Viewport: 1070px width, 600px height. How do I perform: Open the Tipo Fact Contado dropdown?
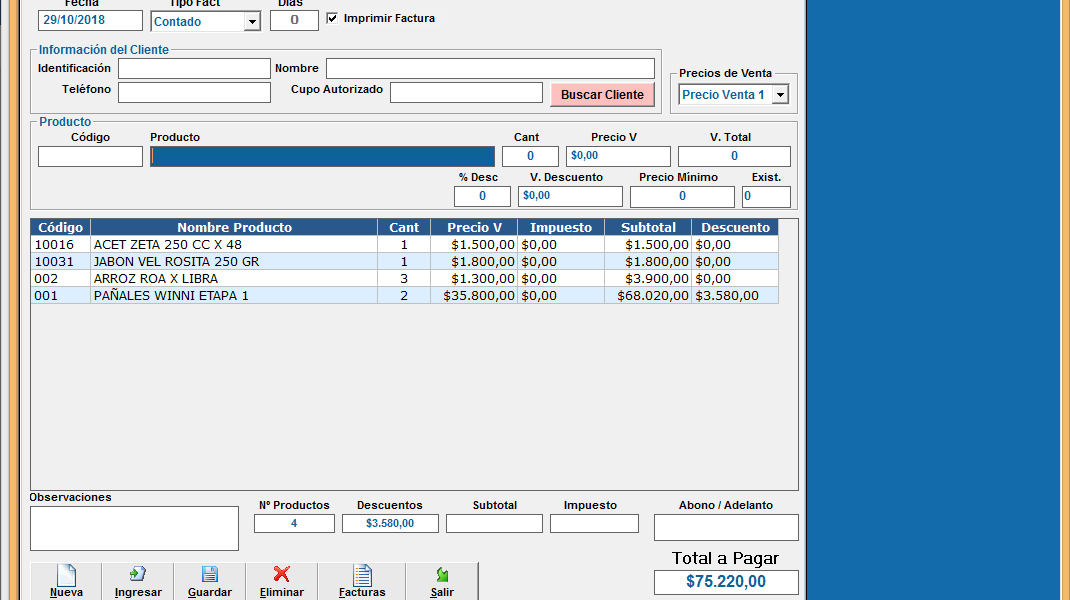click(x=252, y=22)
